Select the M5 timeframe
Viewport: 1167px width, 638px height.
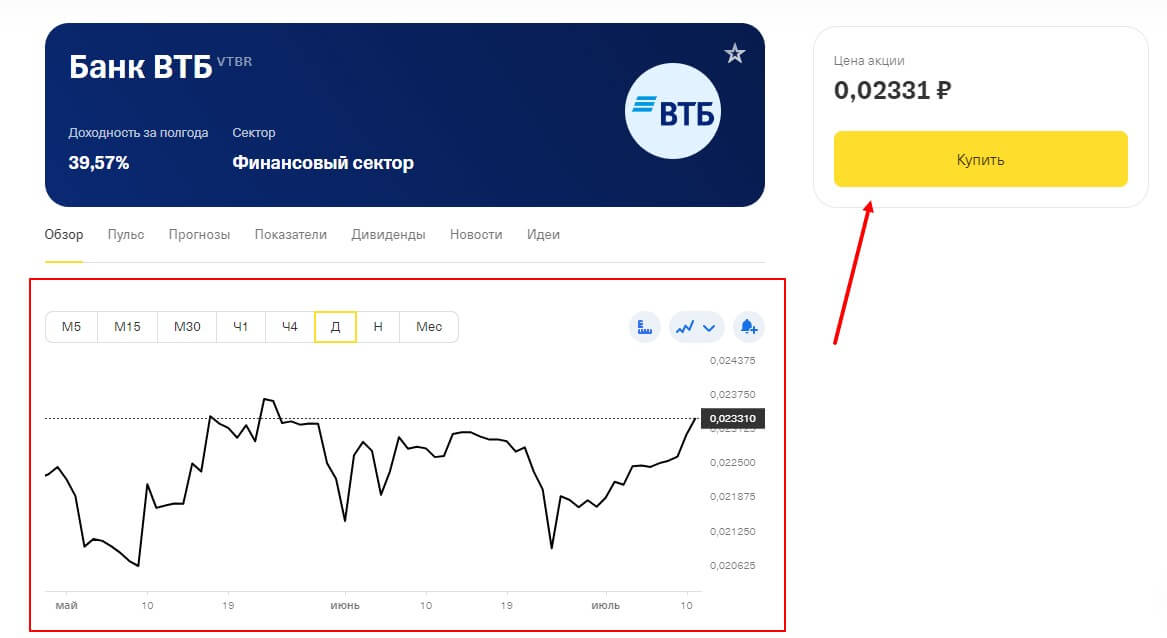point(71,327)
